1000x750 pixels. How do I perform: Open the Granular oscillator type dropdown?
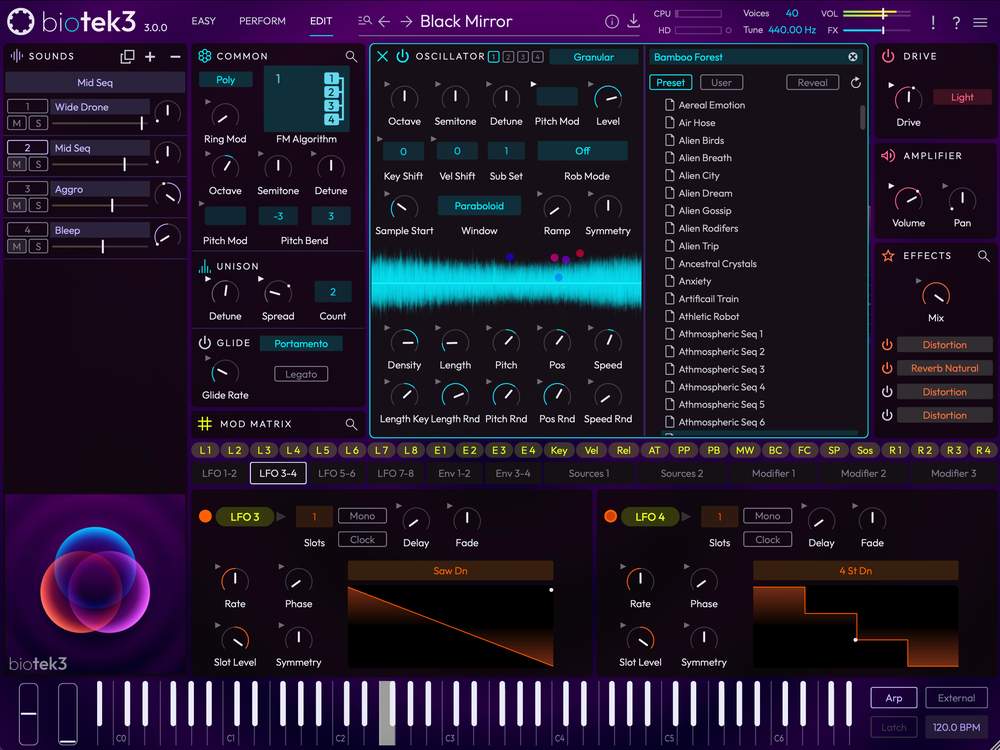(593, 57)
